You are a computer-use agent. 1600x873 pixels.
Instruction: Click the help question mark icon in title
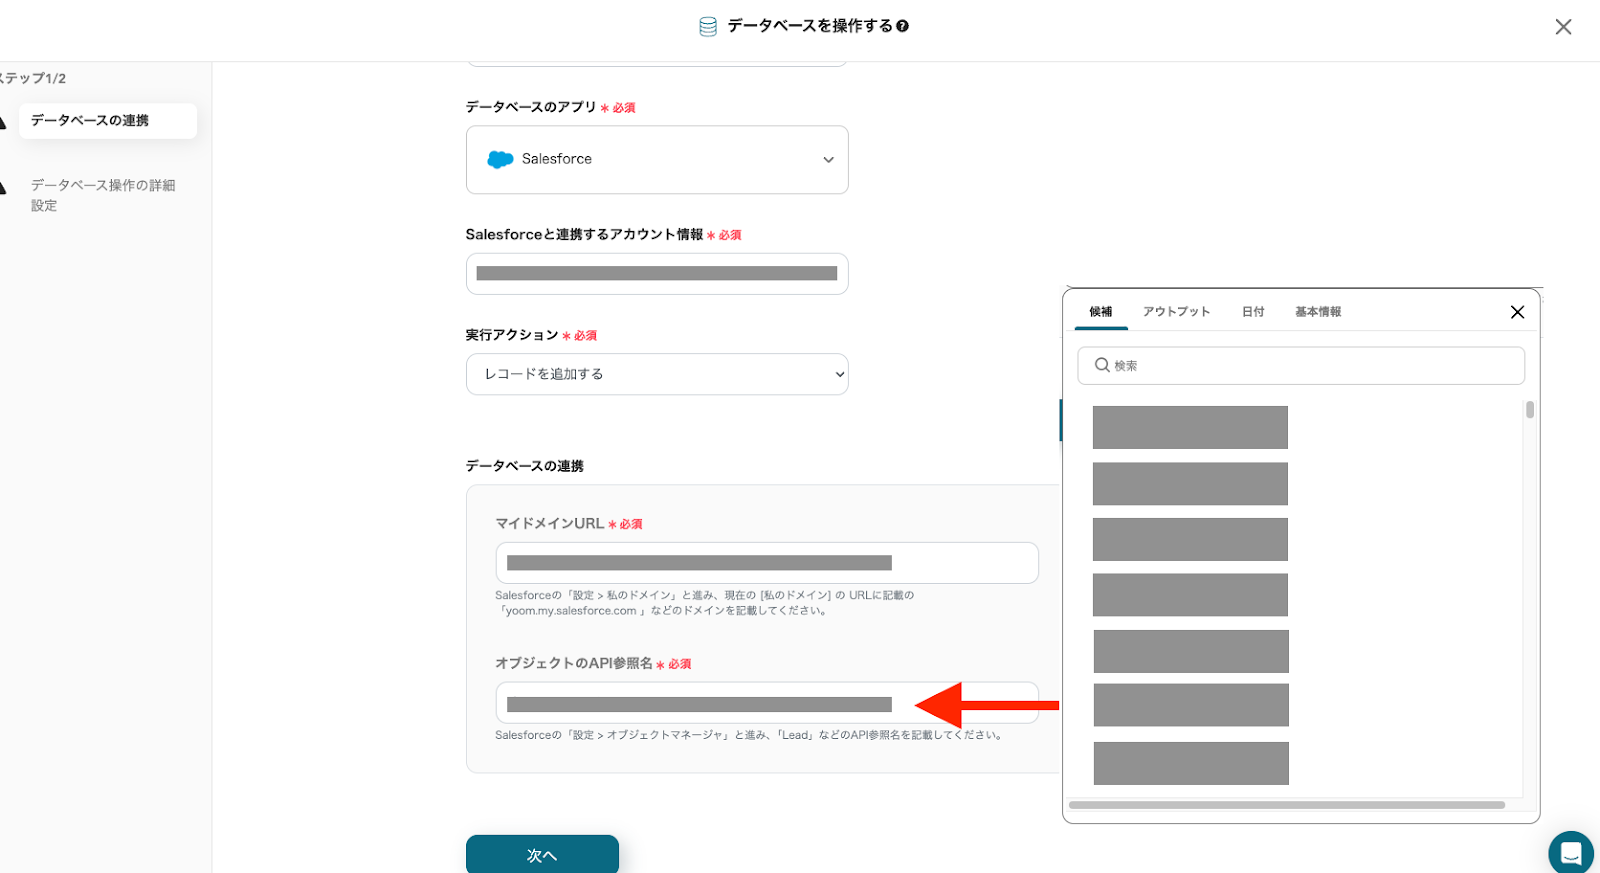(902, 26)
